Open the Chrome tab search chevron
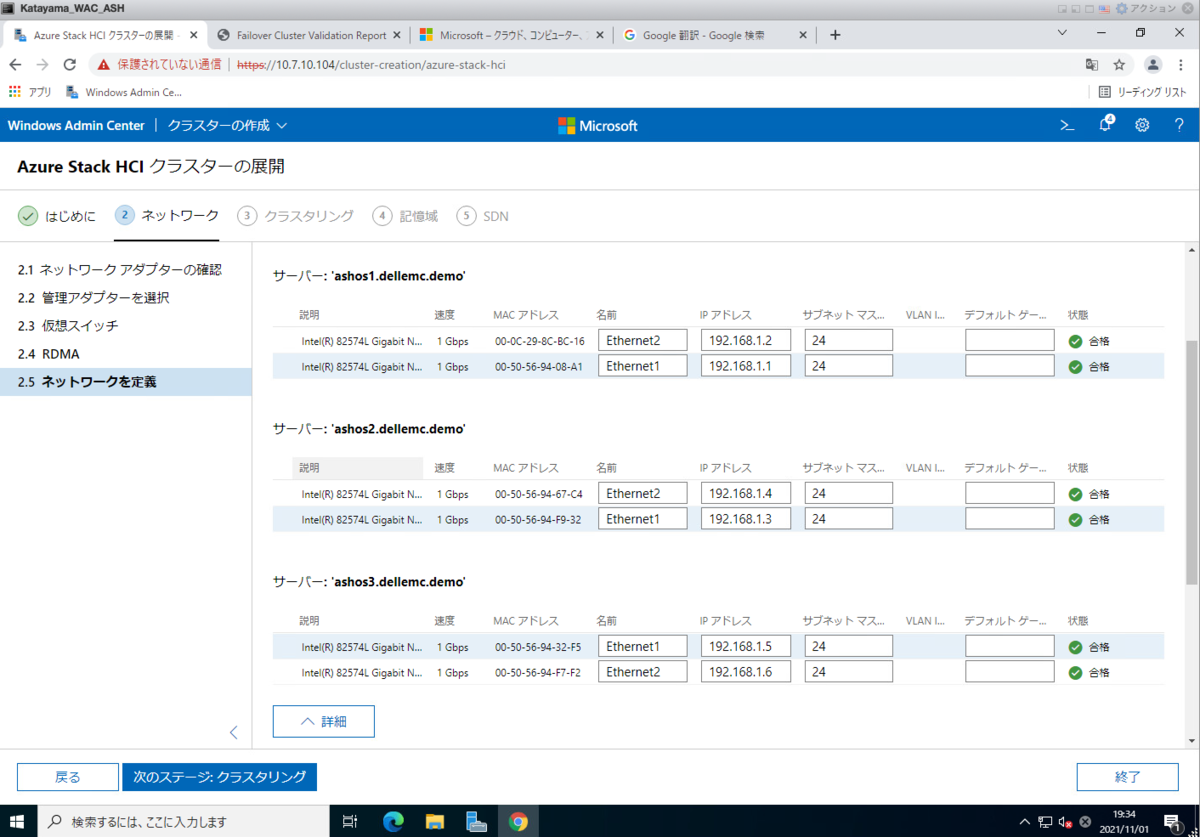 pos(1062,33)
